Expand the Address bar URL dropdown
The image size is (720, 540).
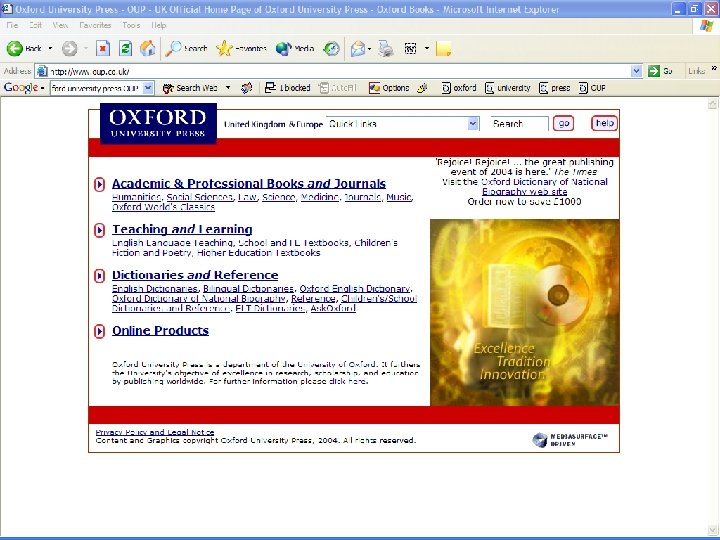[x=636, y=71]
